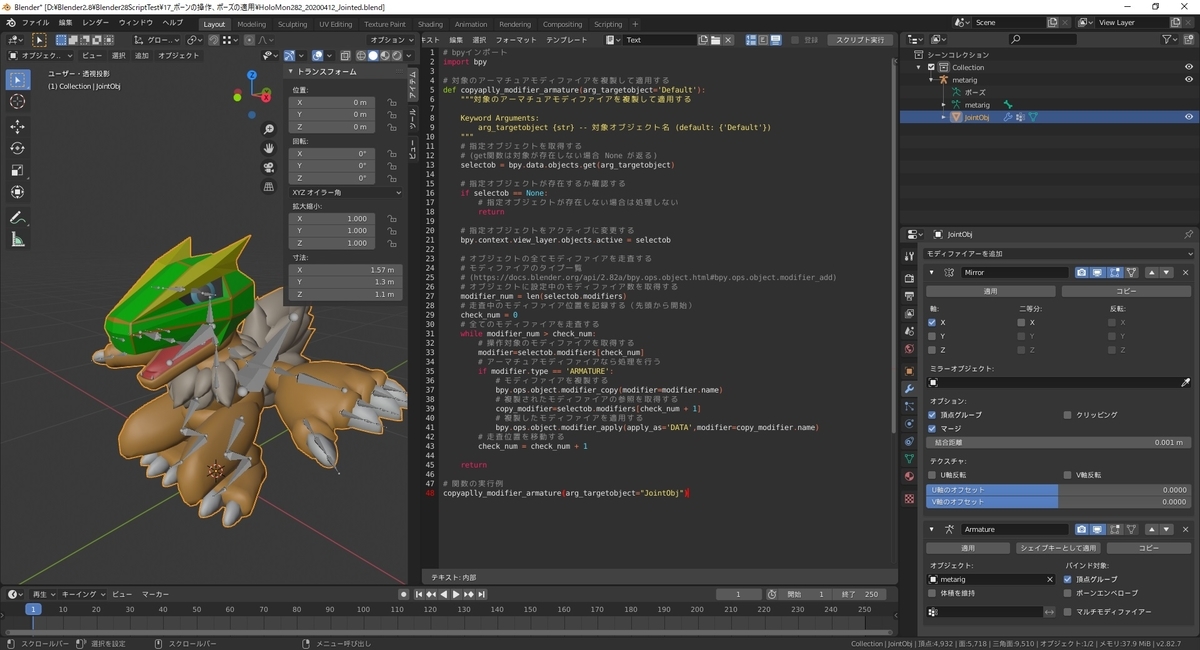This screenshot has height=650, width=1200.
Task: Open the Tool properties tab (wrench-screwdriver icon)
Action: (x=909, y=258)
